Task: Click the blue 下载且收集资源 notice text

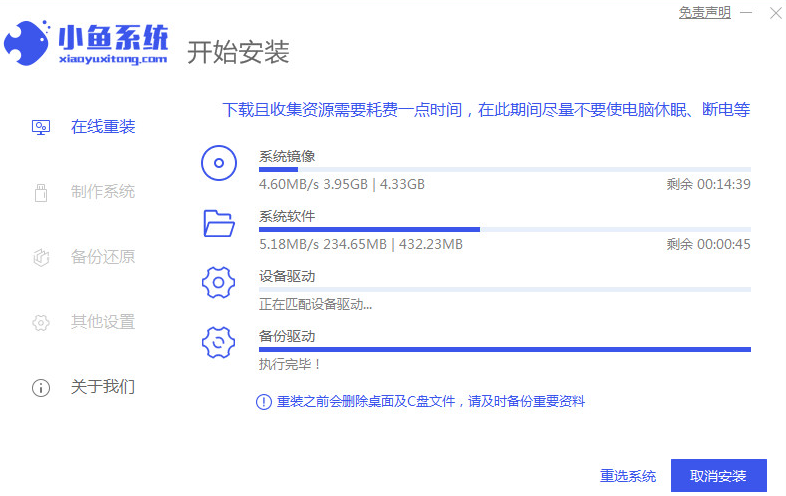Action: (486, 110)
